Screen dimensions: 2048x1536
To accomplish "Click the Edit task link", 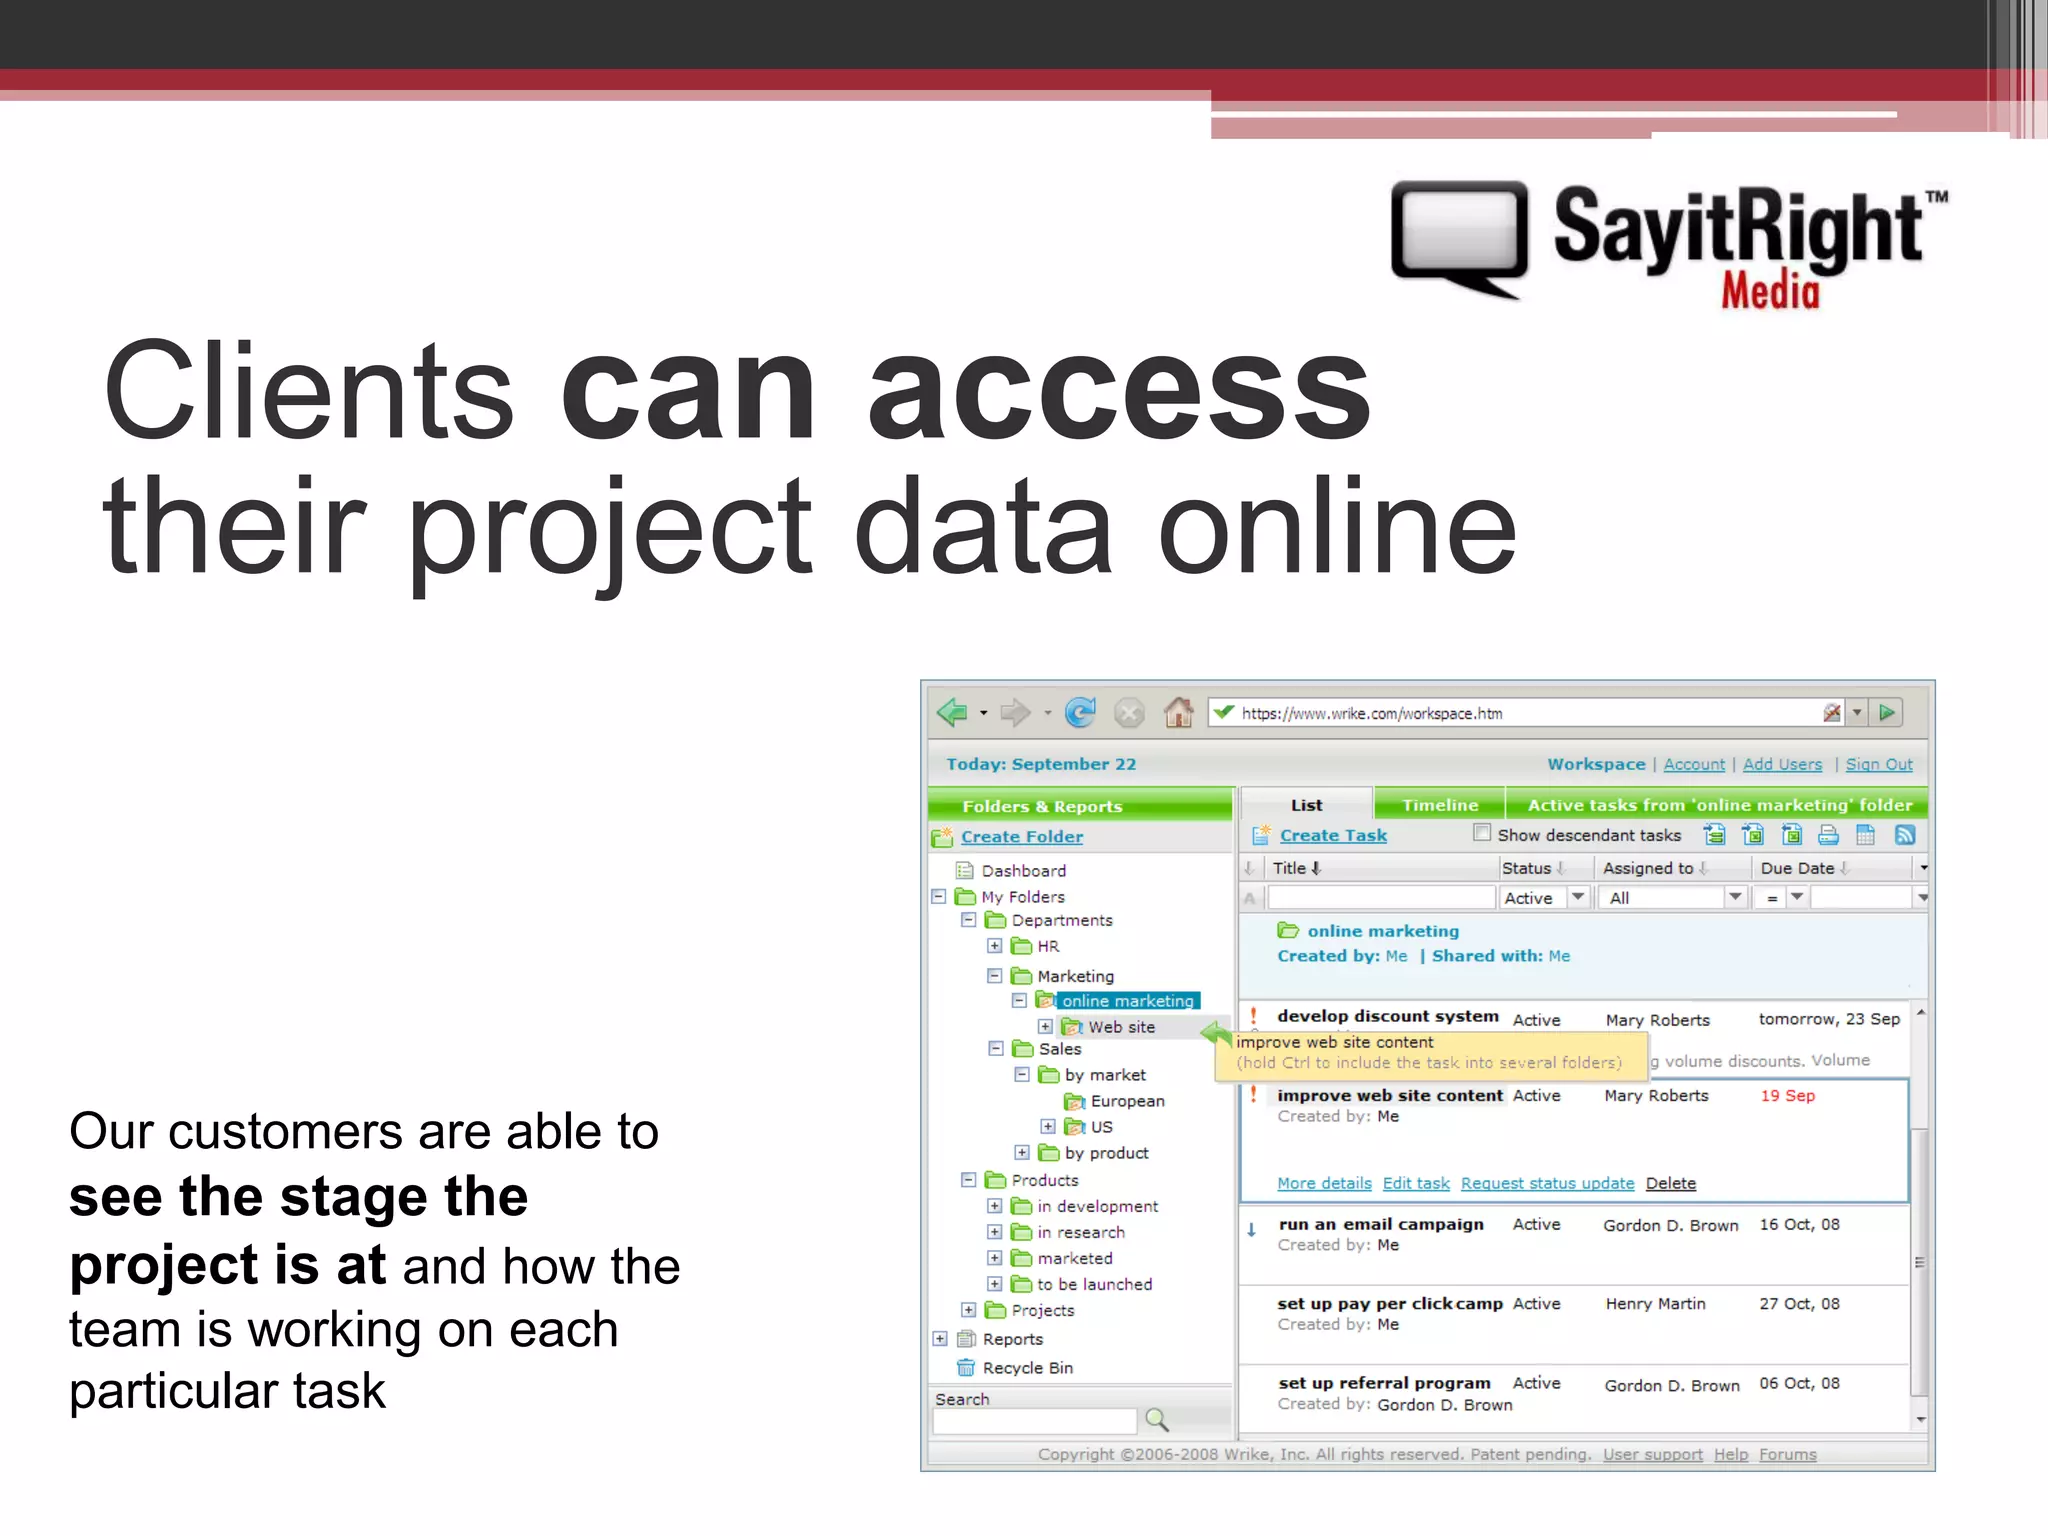I will click(x=1416, y=1183).
